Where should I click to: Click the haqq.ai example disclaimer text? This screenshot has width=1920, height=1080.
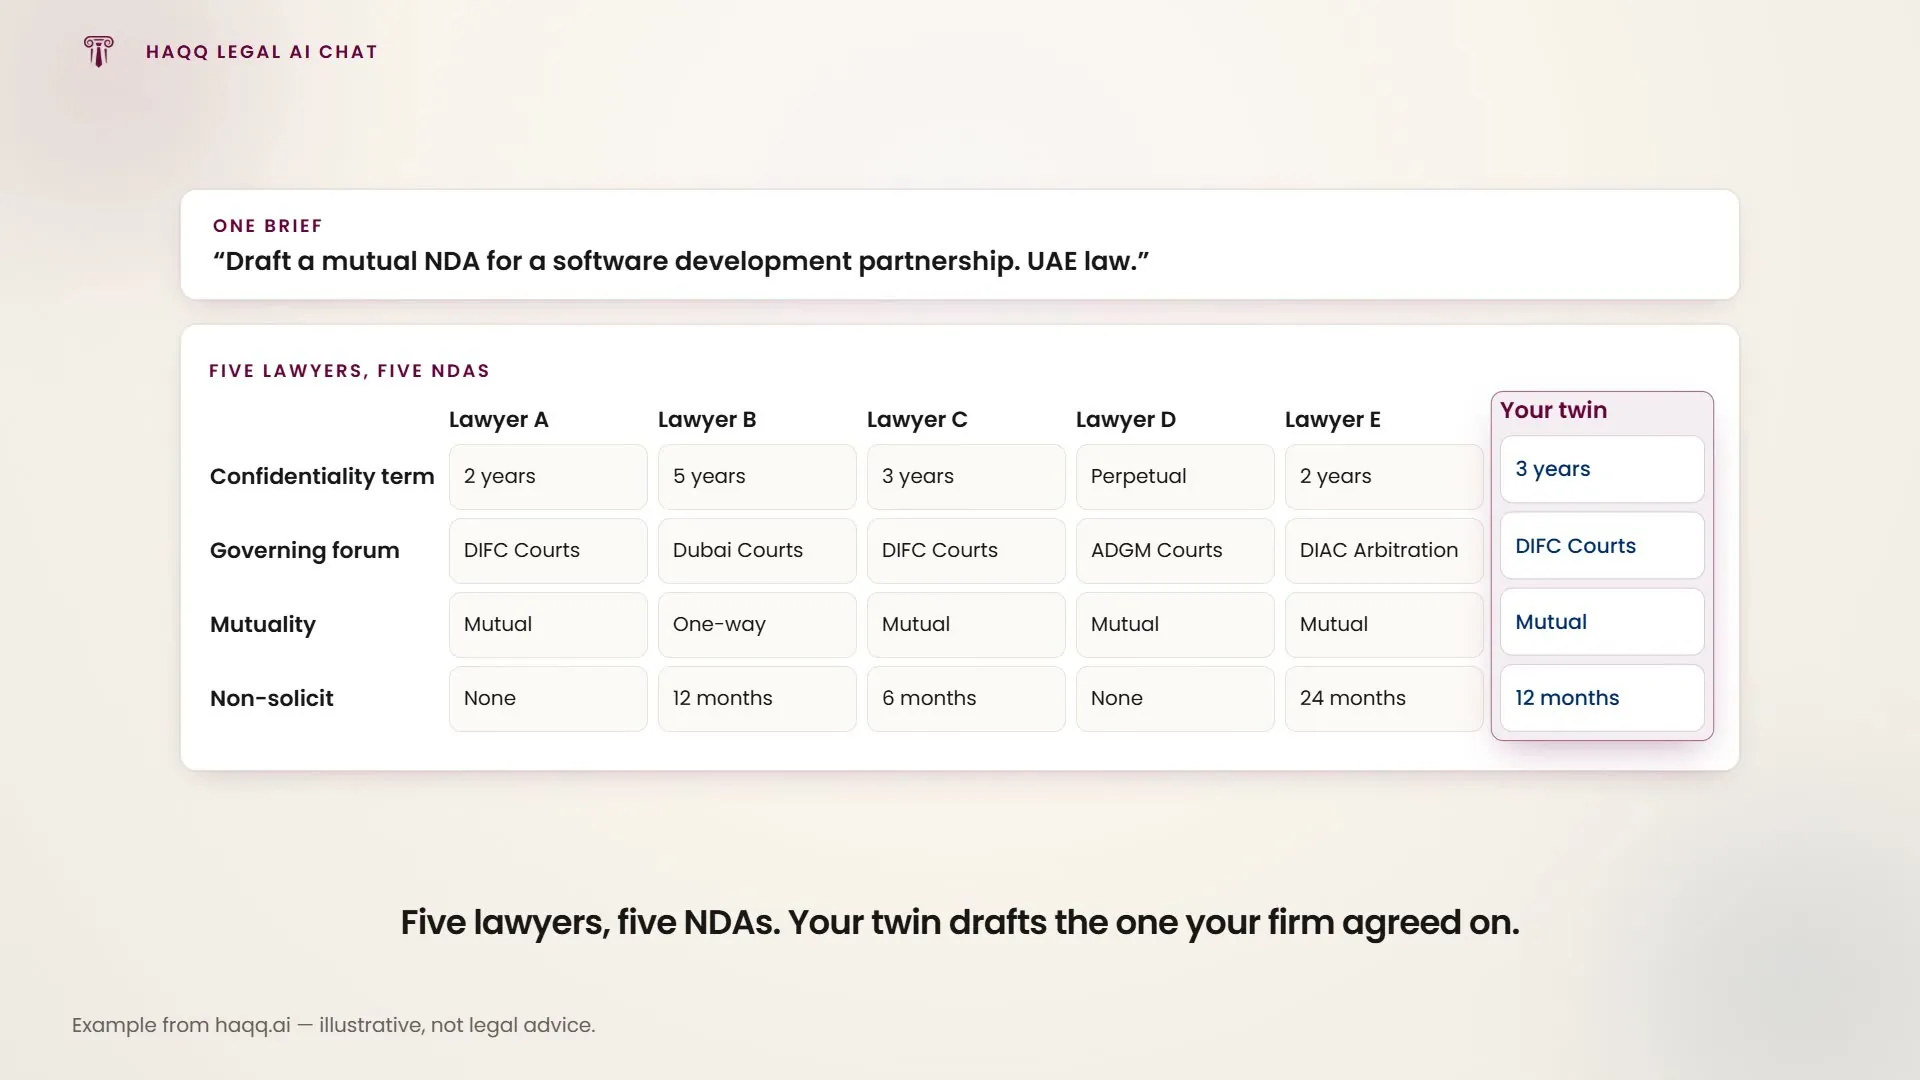coord(333,1026)
